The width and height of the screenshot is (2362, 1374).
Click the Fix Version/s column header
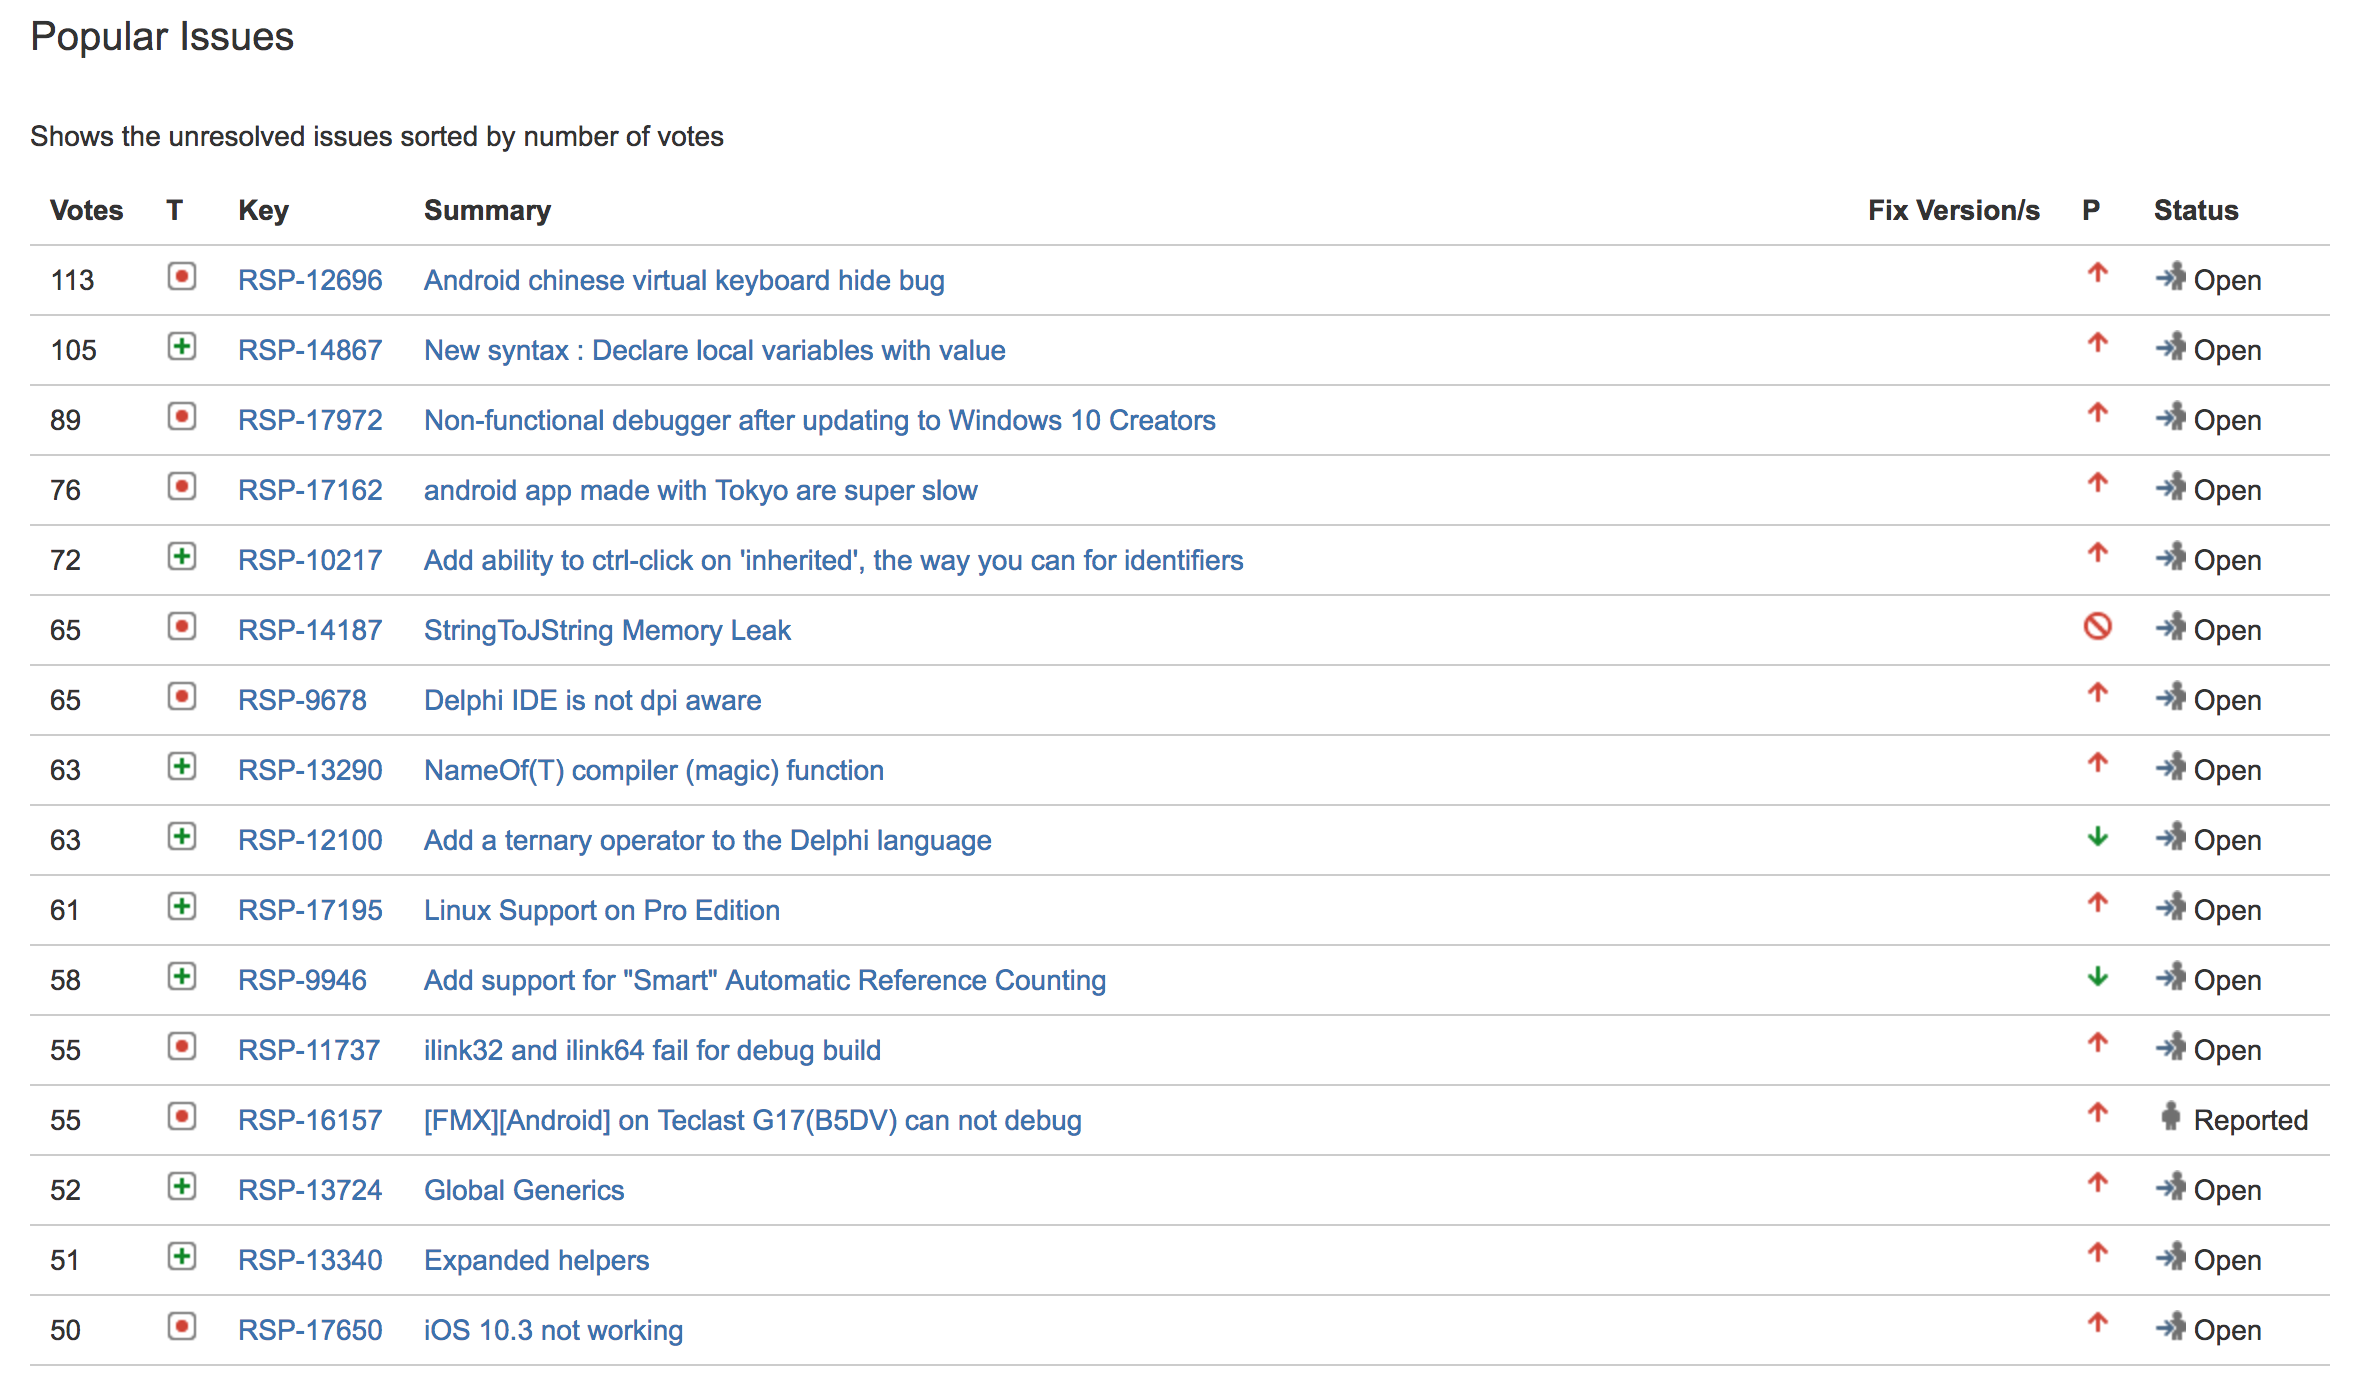coord(1953,210)
